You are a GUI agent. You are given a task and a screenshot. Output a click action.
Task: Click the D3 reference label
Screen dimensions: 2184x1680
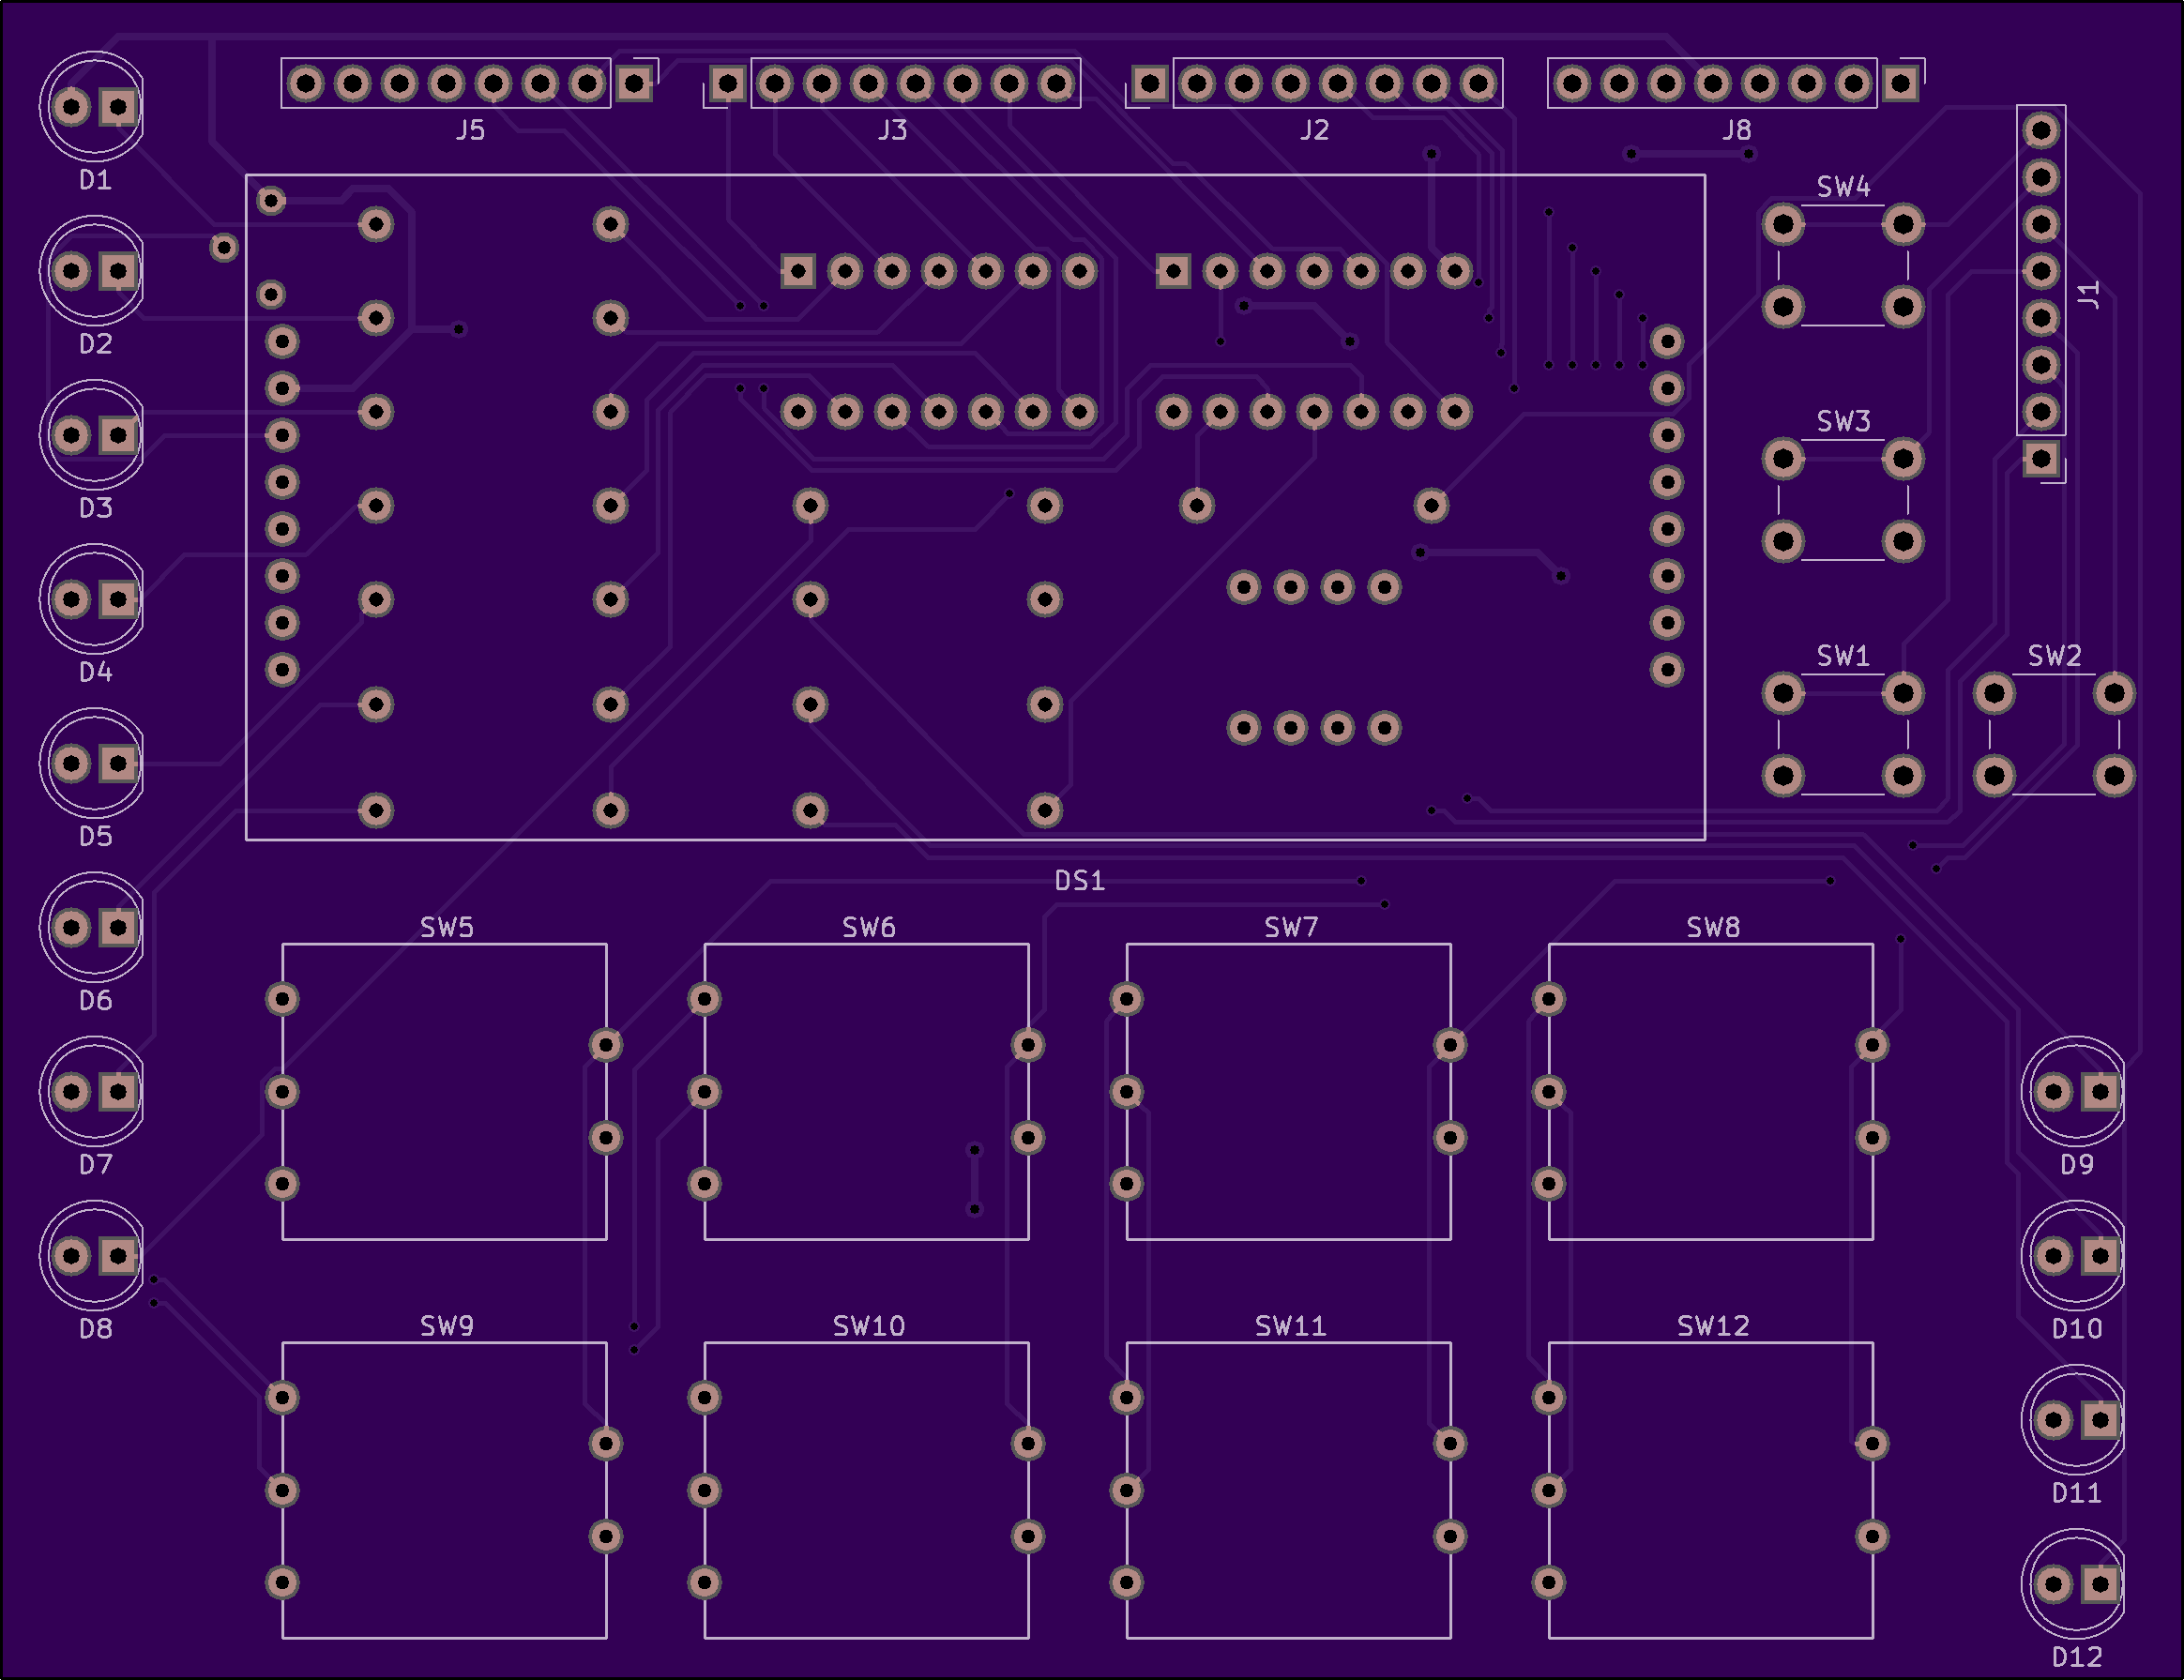pyautogui.click(x=95, y=508)
